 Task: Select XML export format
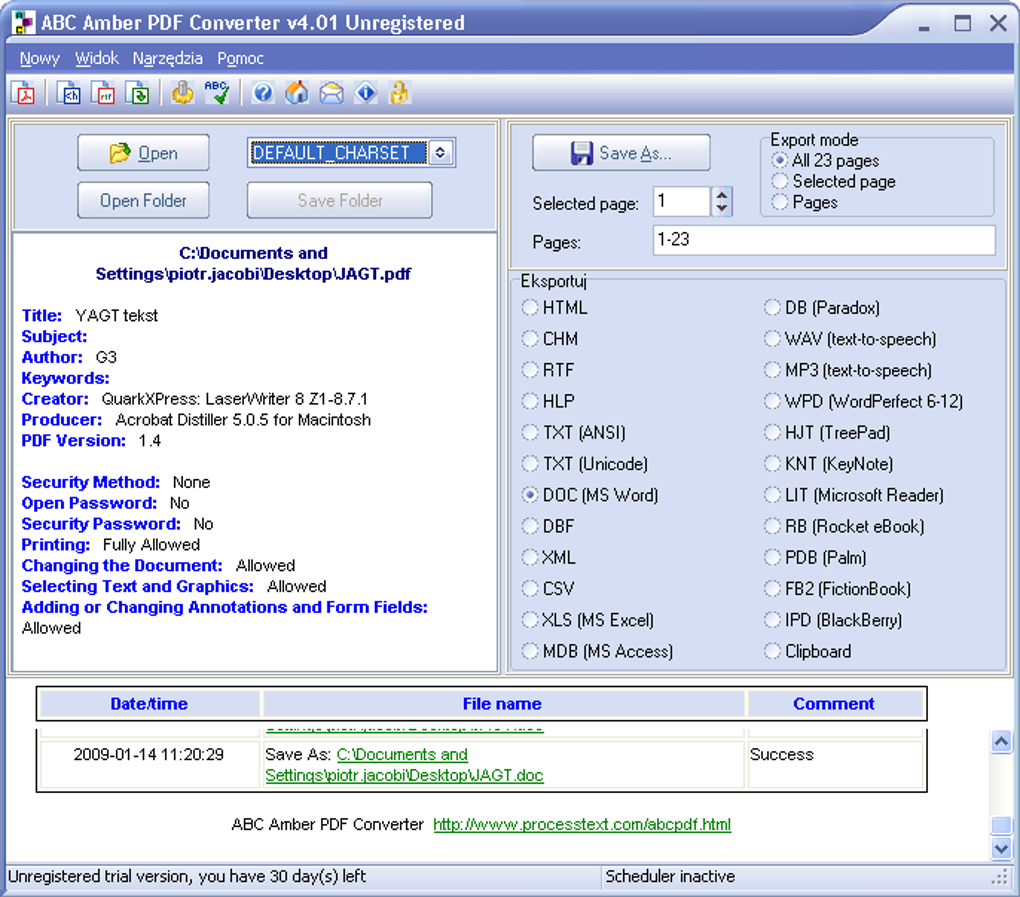coord(549,557)
